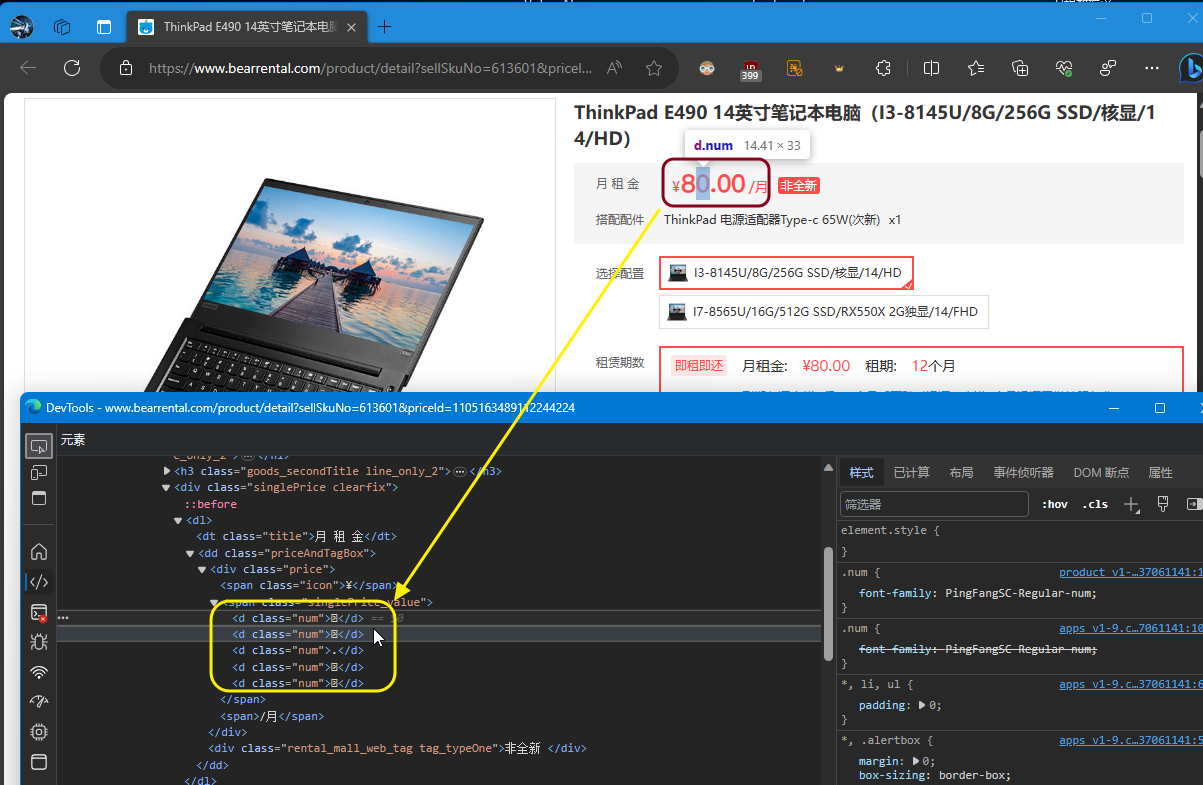Close the ThinkPad E490 browser tab
The image size is (1203, 785).
pyautogui.click(x=352, y=27)
